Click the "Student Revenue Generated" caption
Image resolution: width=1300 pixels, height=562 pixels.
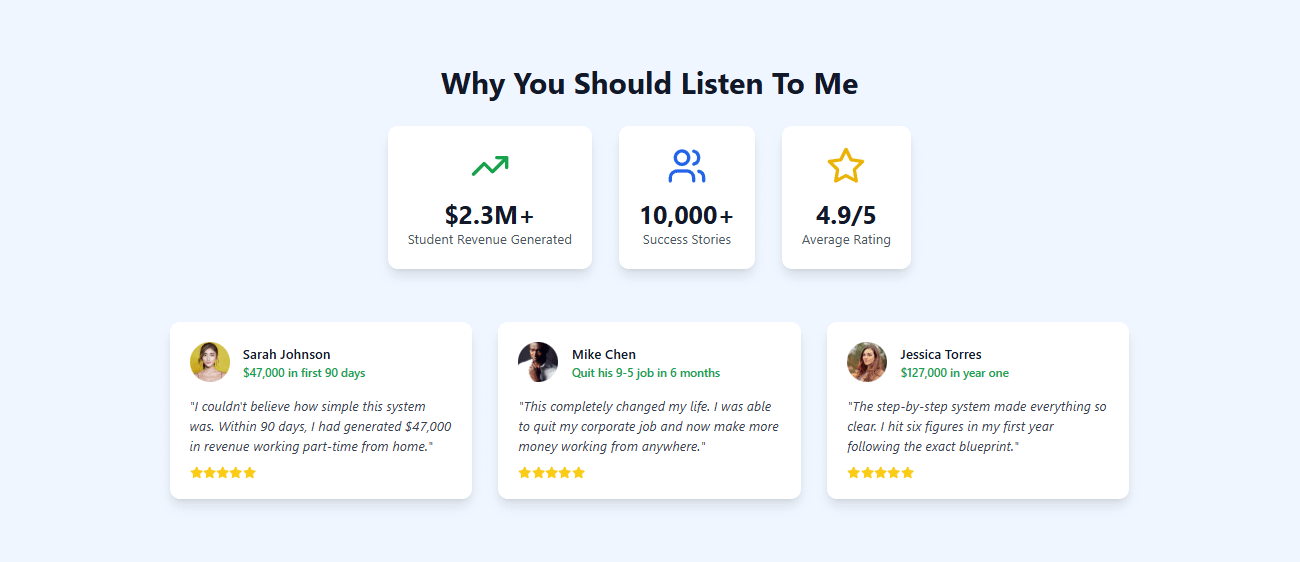coord(490,240)
